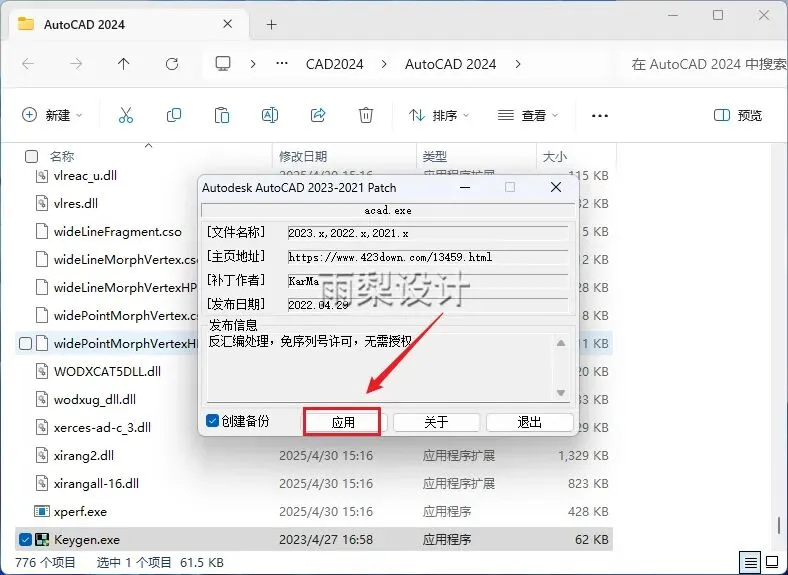This screenshot has height=575, width=788.
Task: Sort by the 修改日期 column header
Action: (x=303, y=157)
